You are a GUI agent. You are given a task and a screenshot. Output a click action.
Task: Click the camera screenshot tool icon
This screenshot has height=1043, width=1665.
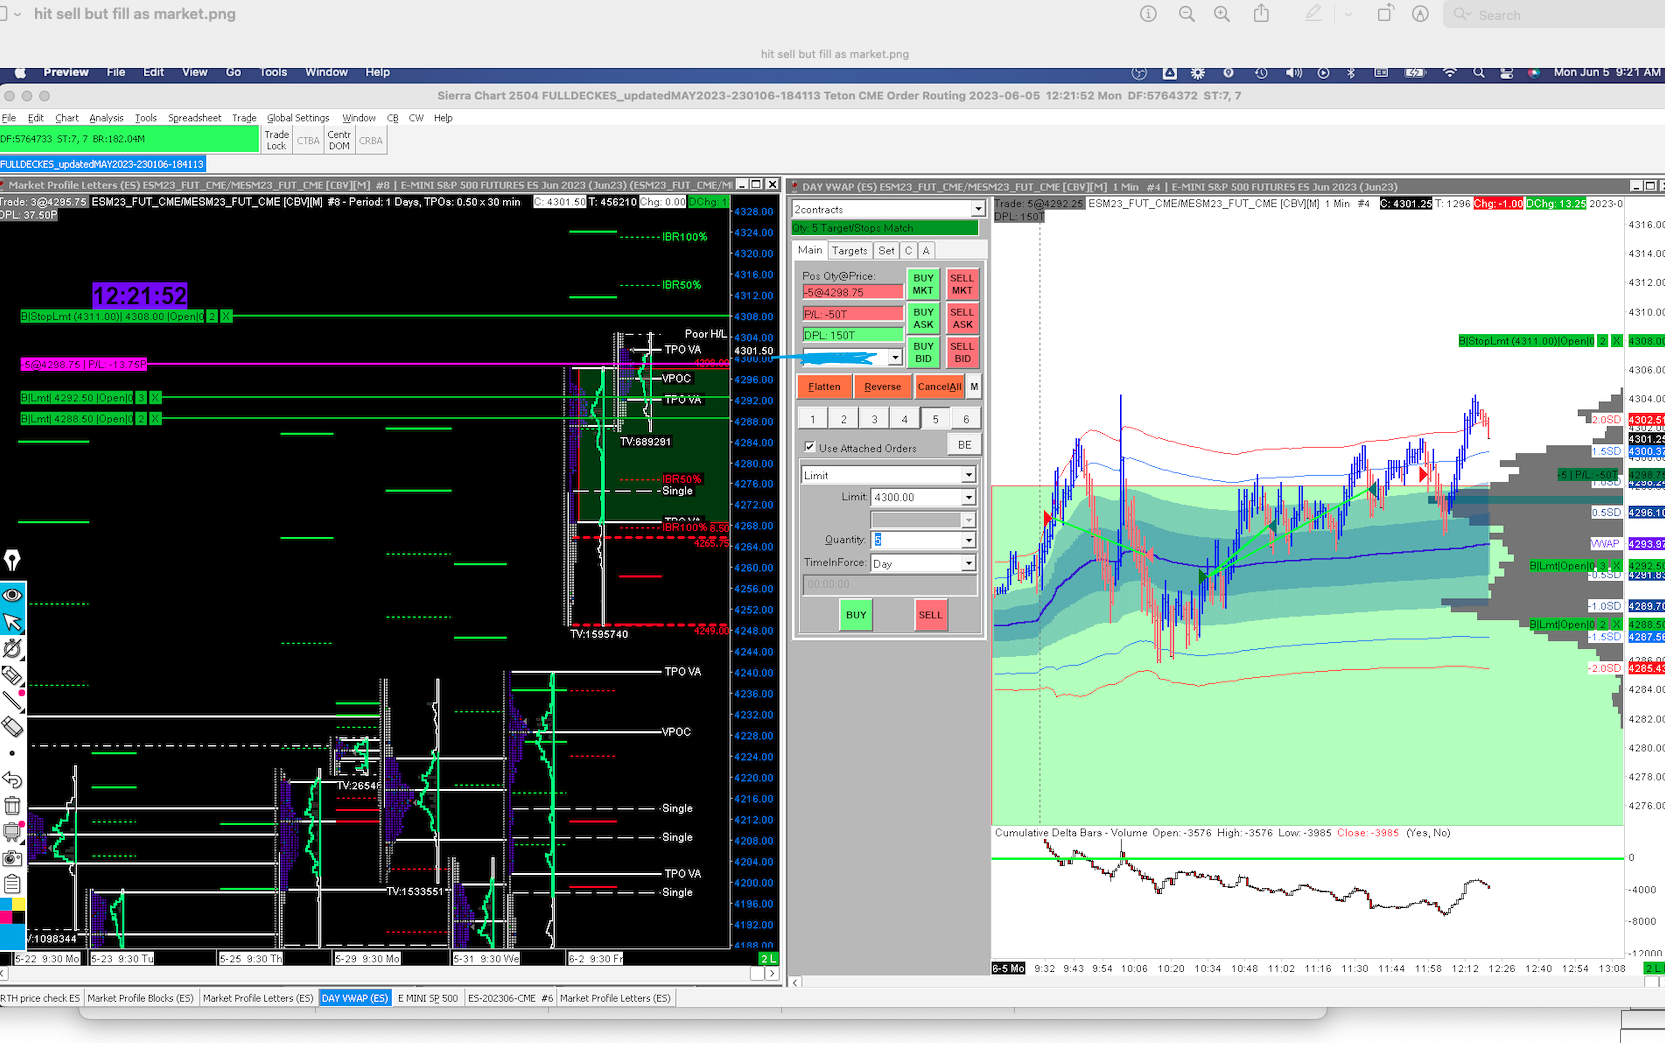tap(12, 858)
